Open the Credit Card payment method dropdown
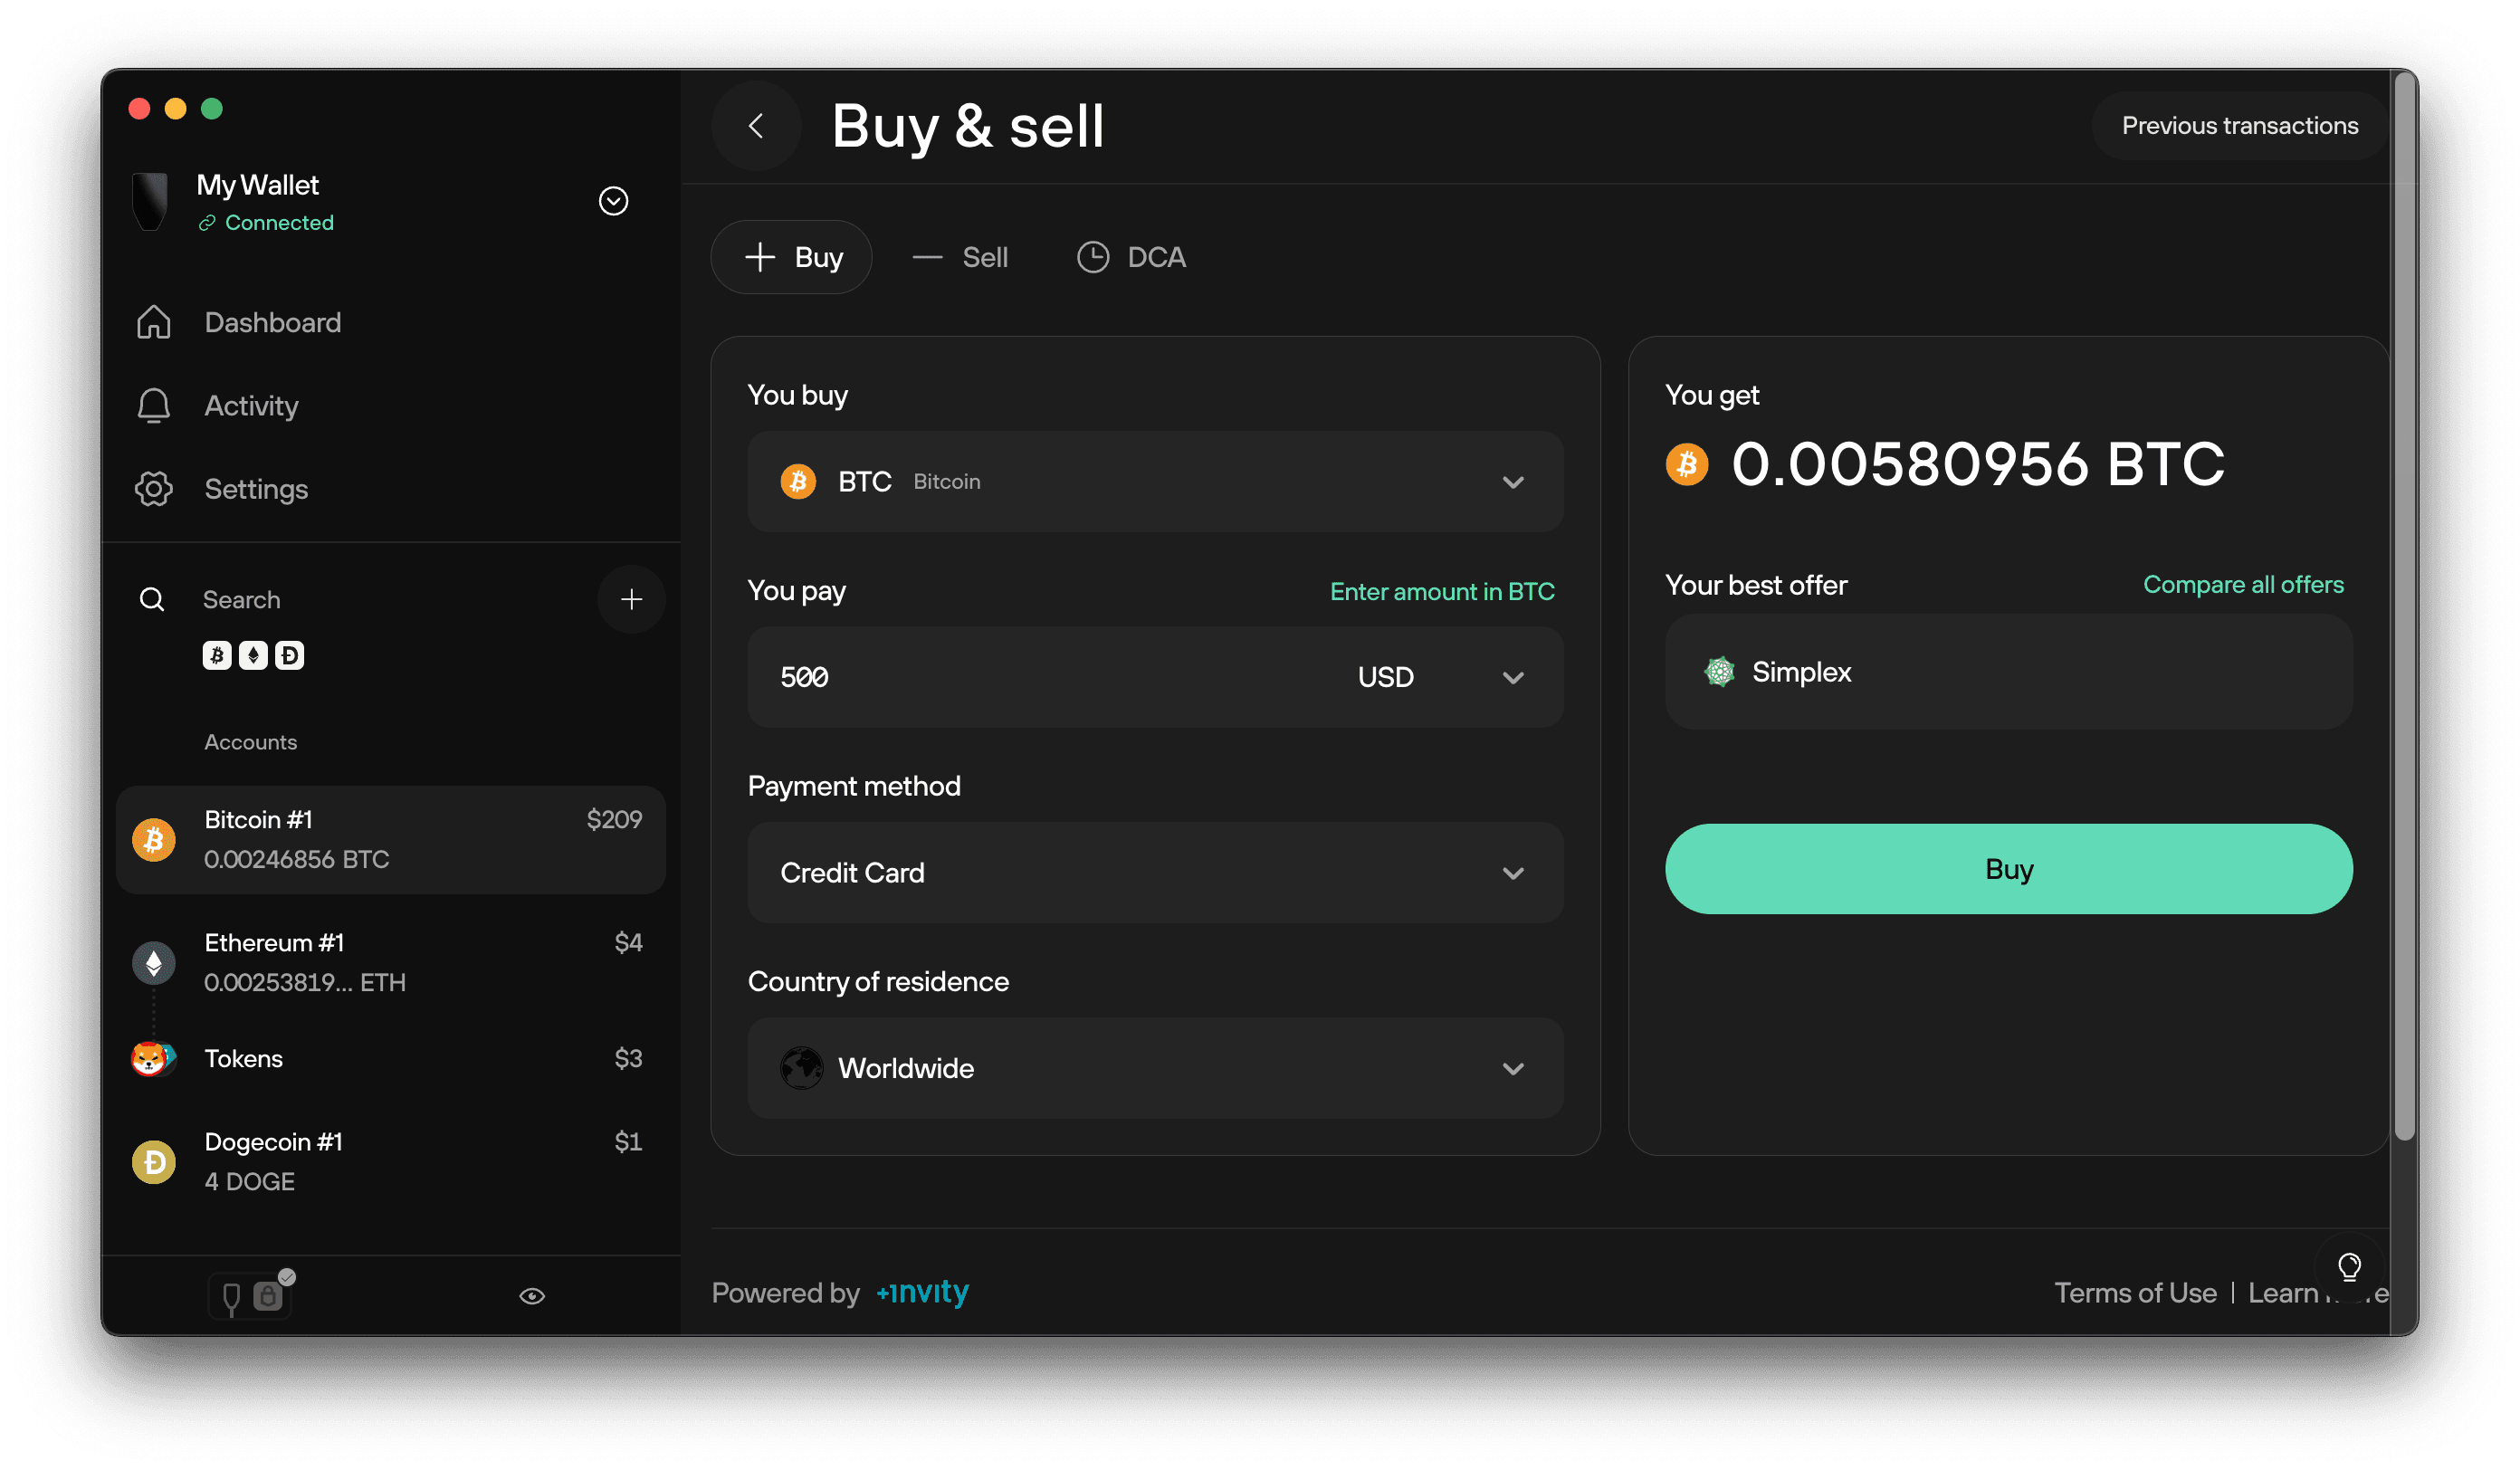This screenshot has height=1470, width=2520. click(x=1155, y=873)
